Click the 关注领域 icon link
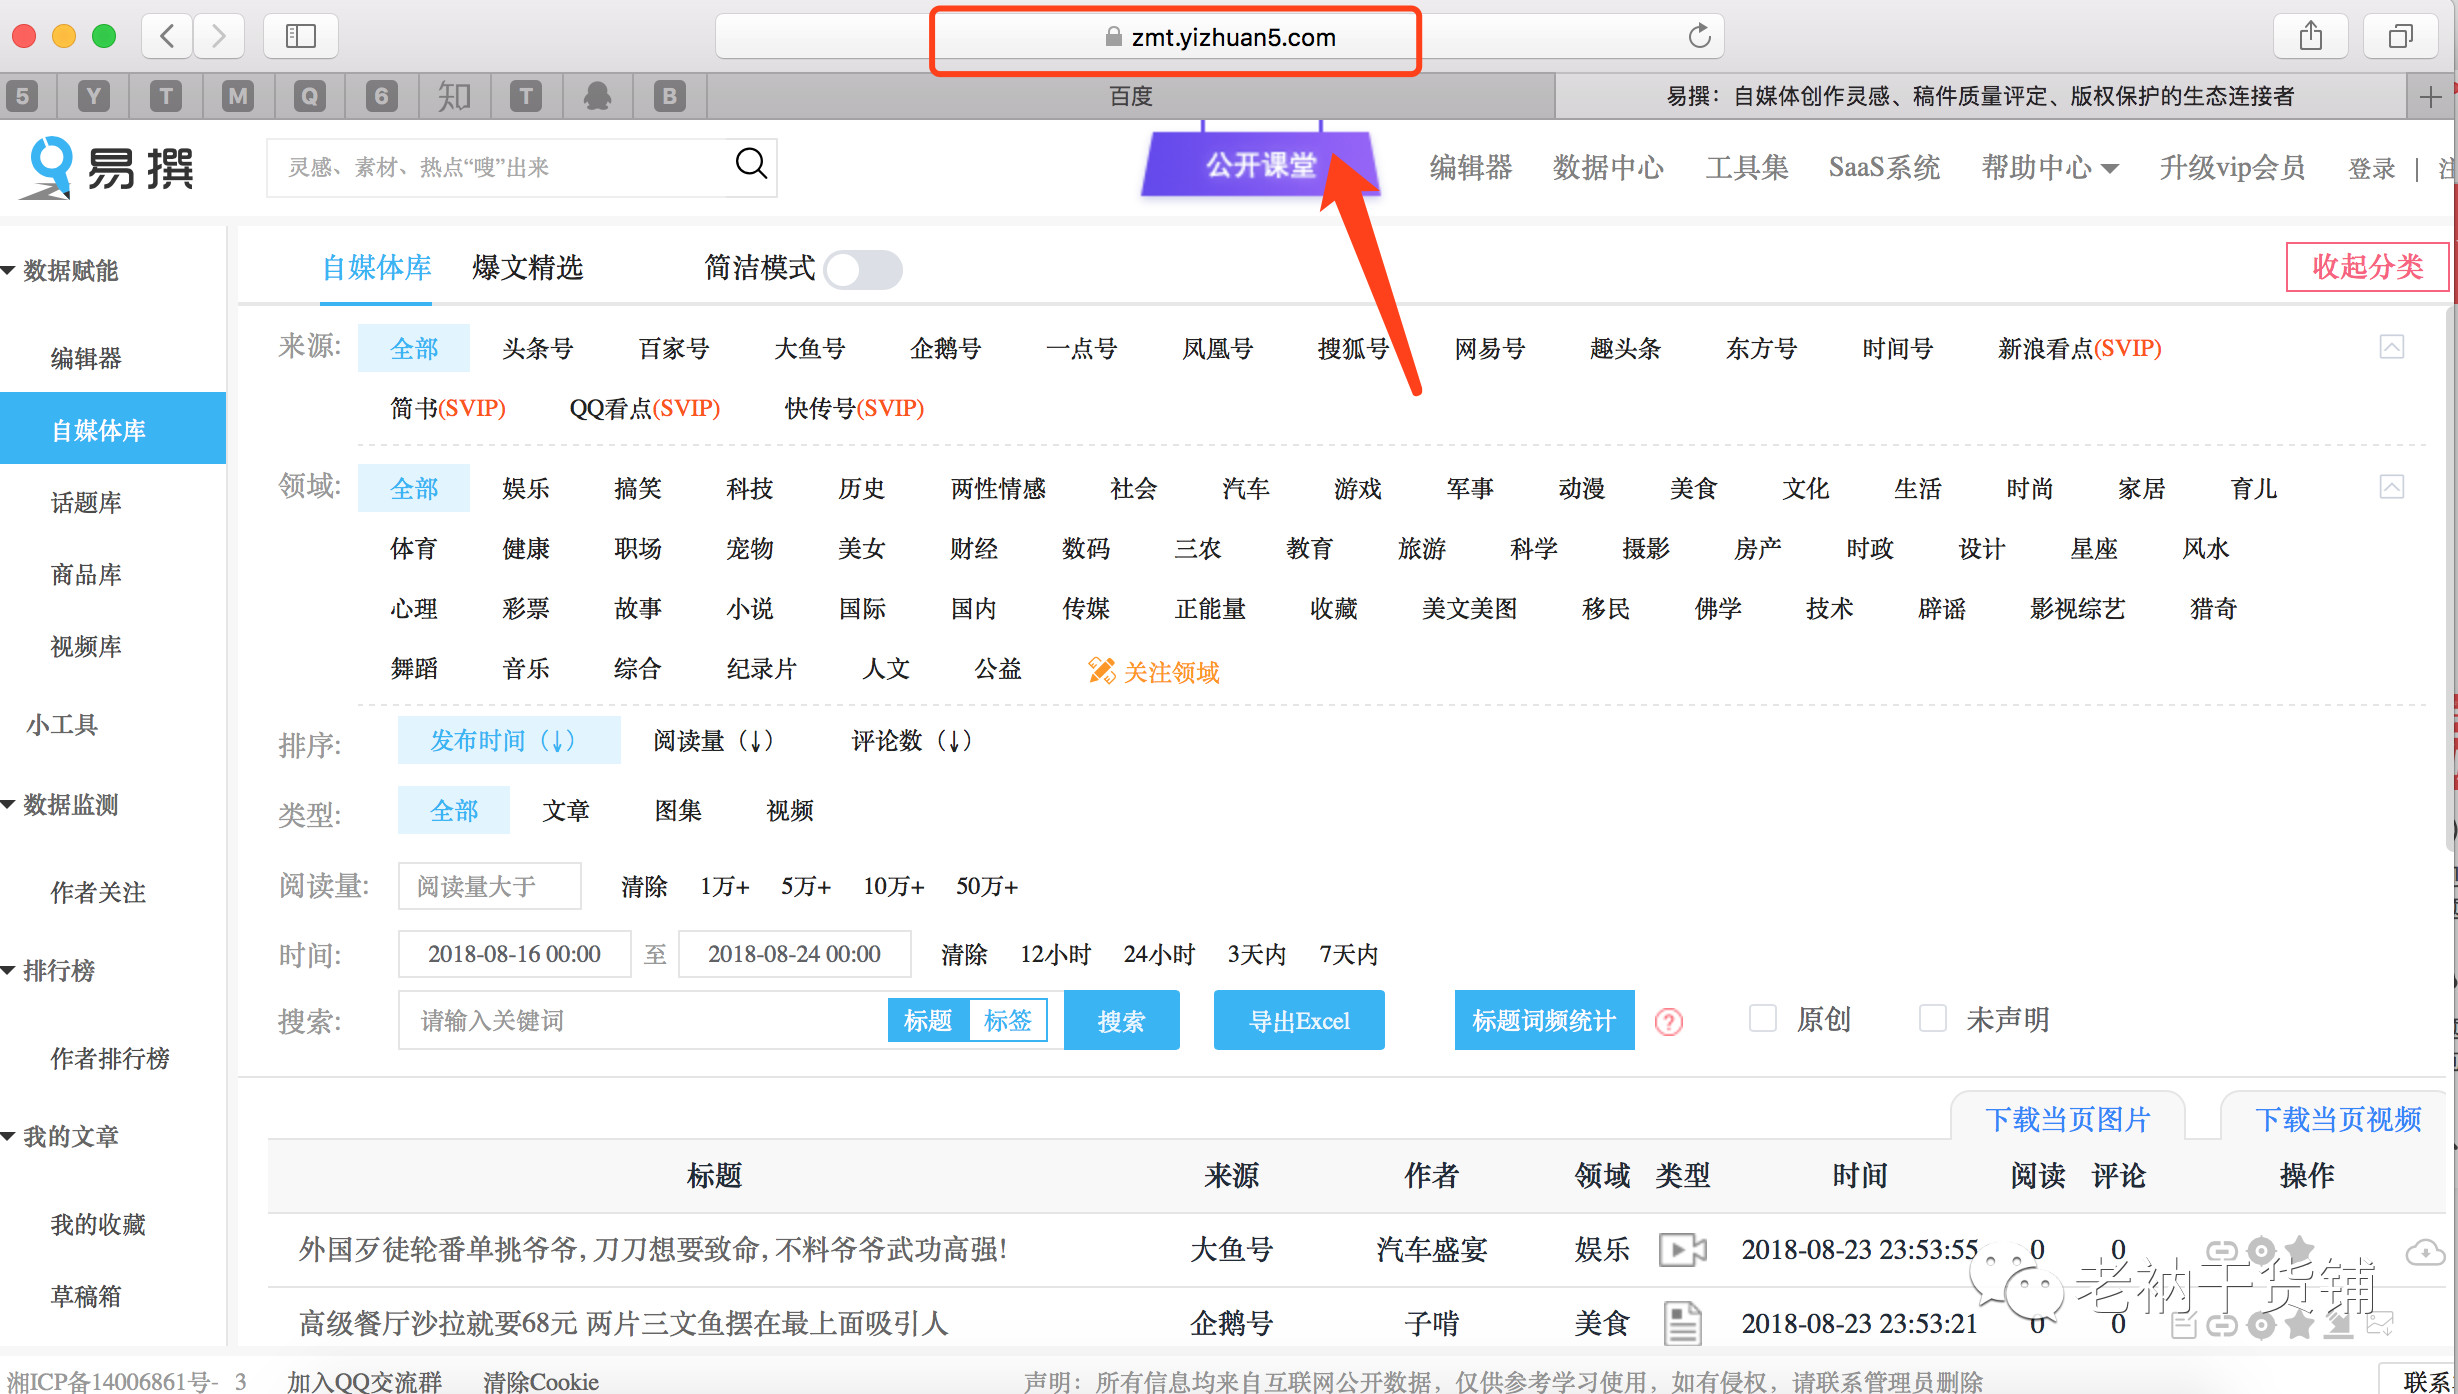 (1154, 672)
